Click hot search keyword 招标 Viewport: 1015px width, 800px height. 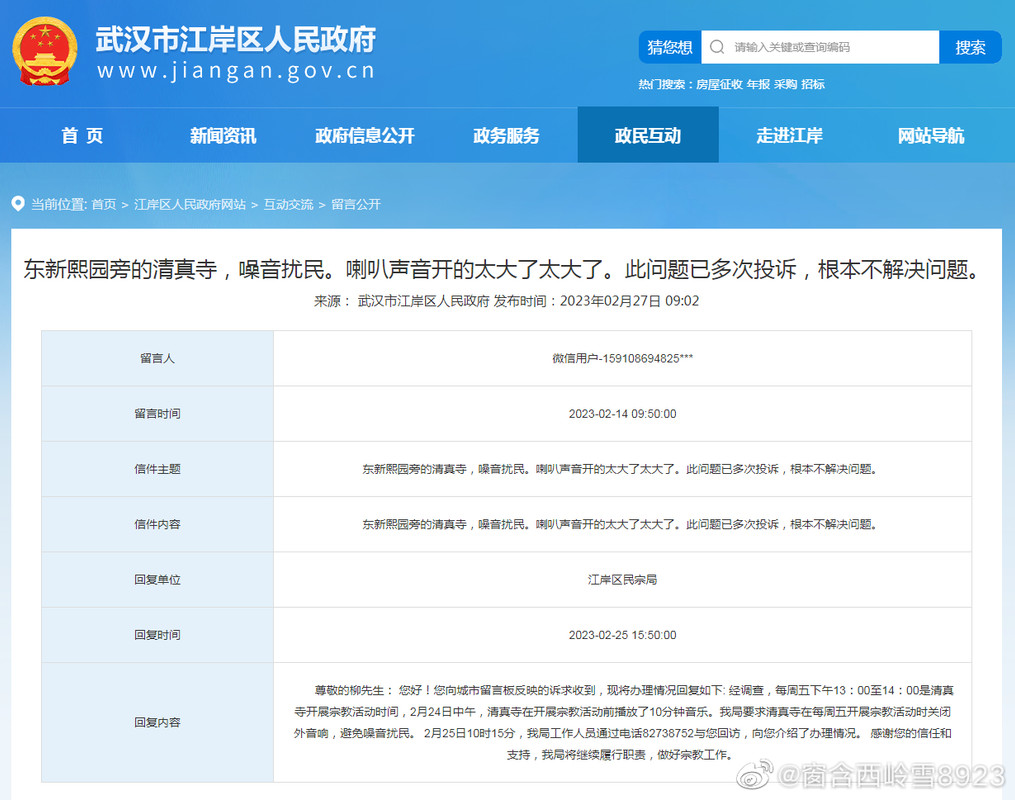click(813, 84)
